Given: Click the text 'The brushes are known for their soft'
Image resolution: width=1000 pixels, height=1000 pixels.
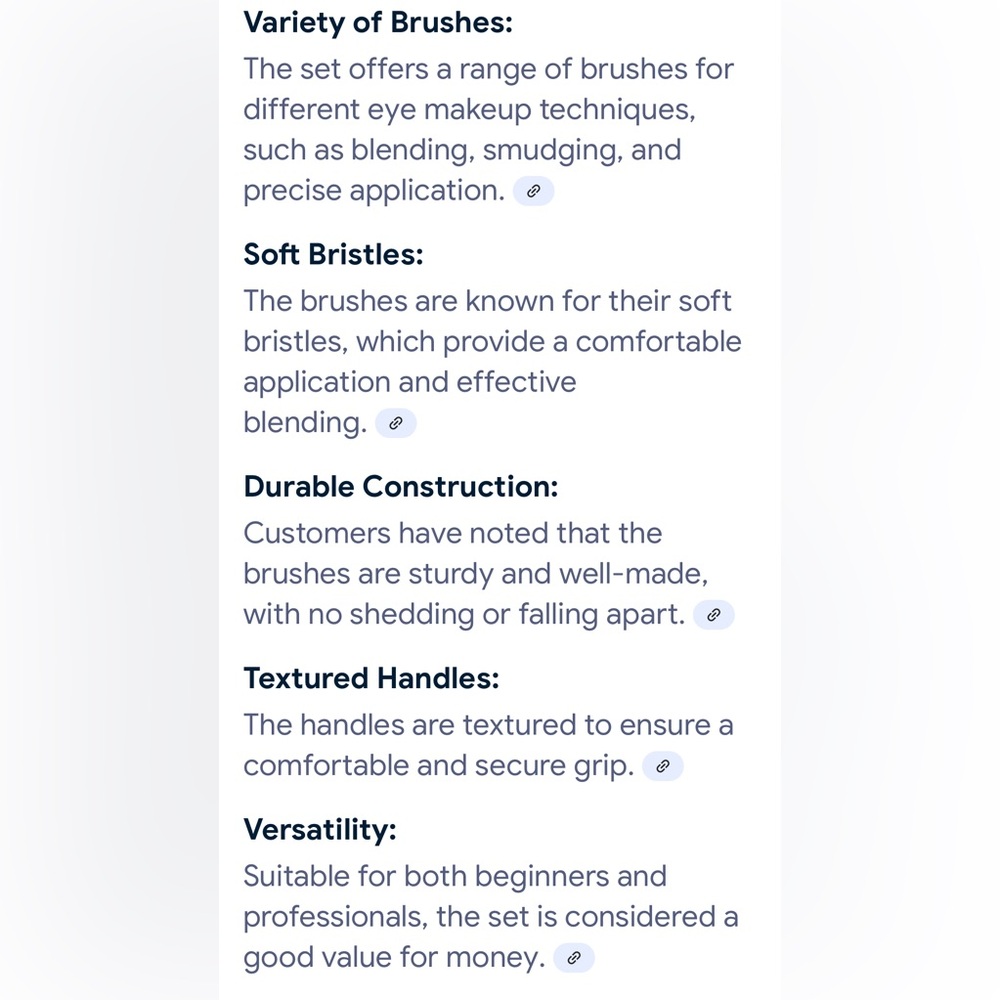Looking at the screenshot, I should point(487,301).
